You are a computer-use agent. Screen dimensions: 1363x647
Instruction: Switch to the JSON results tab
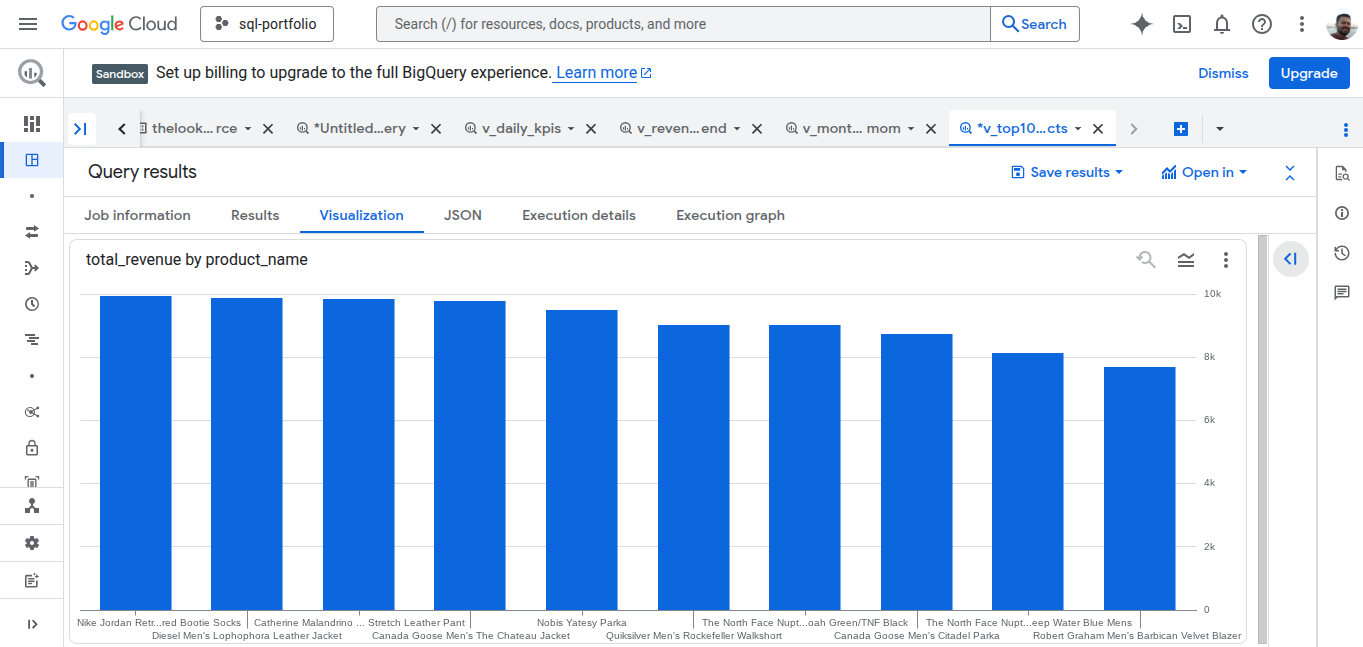(462, 215)
